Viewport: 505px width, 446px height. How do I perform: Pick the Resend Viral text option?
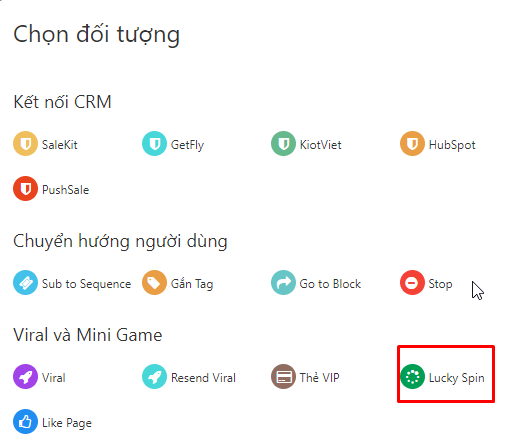(x=203, y=378)
